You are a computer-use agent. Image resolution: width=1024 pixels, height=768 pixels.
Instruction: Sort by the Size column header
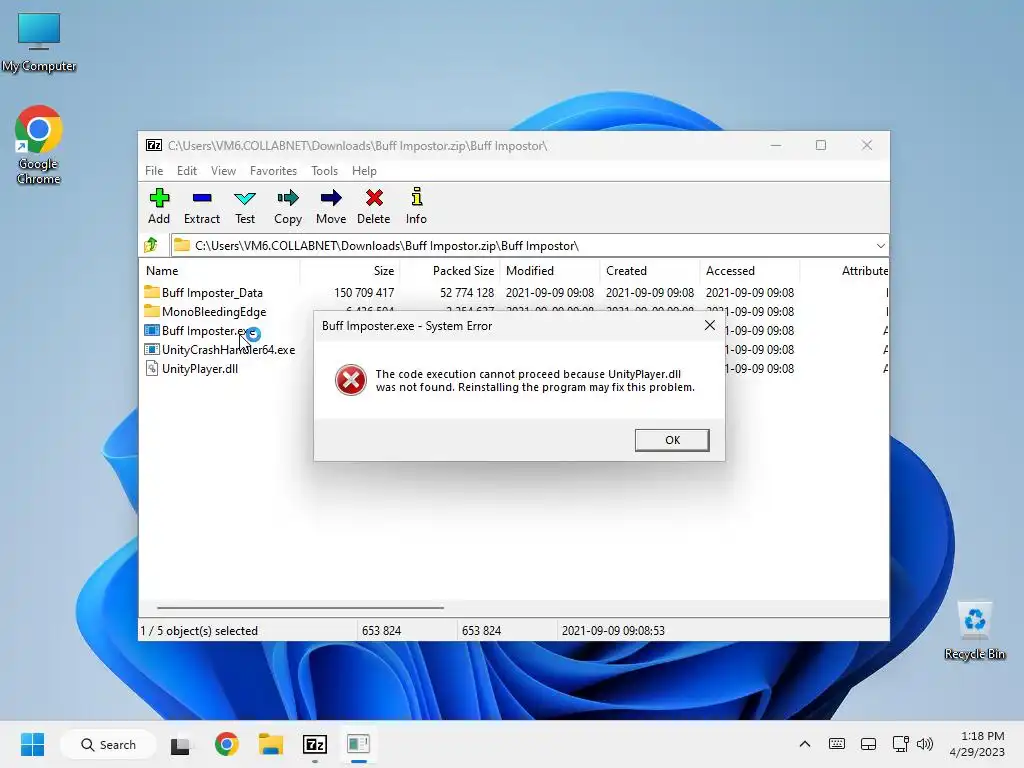click(350, 270)
